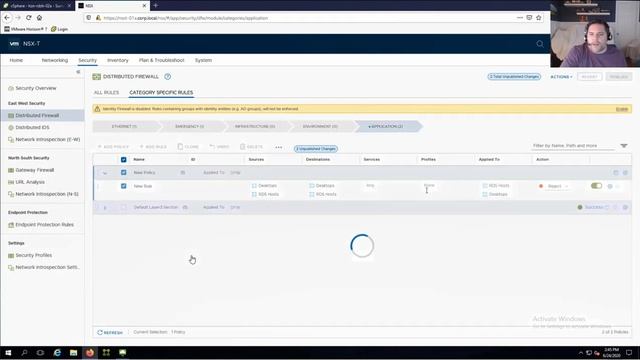Click Add Policy button

tap(113, 147)
